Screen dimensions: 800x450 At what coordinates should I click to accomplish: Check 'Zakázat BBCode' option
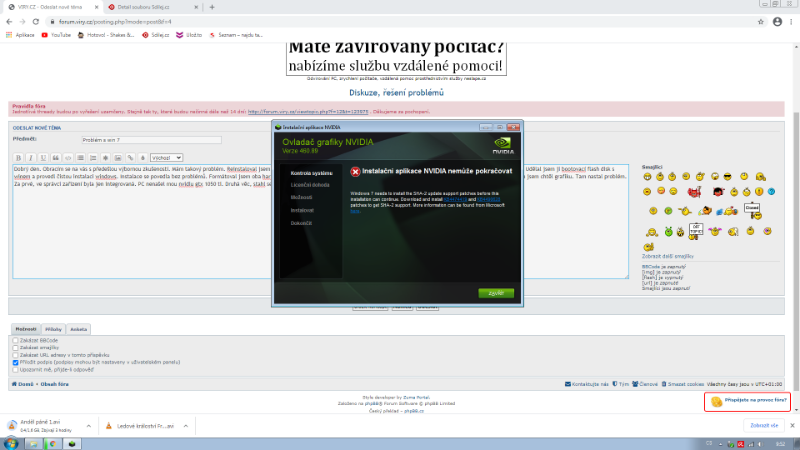15,340
